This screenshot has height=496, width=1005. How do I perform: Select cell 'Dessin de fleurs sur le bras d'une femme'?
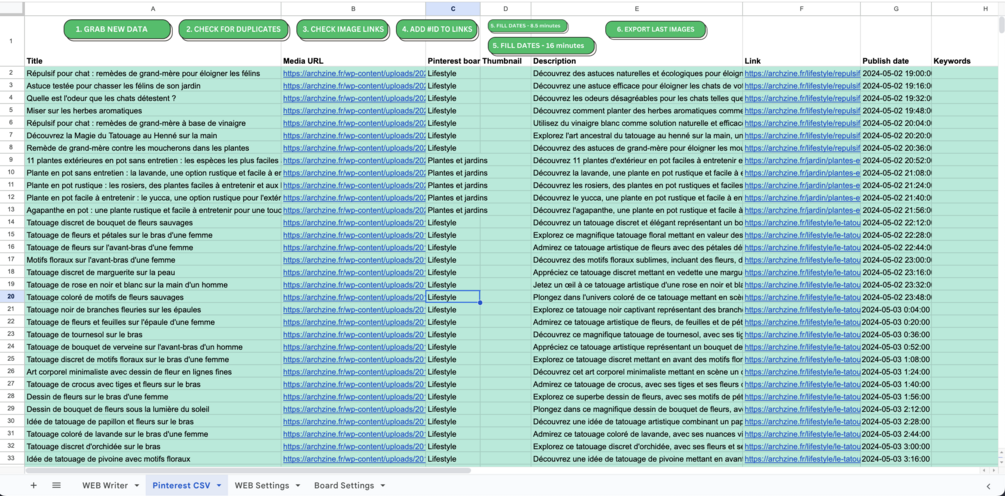pos(153,397)
